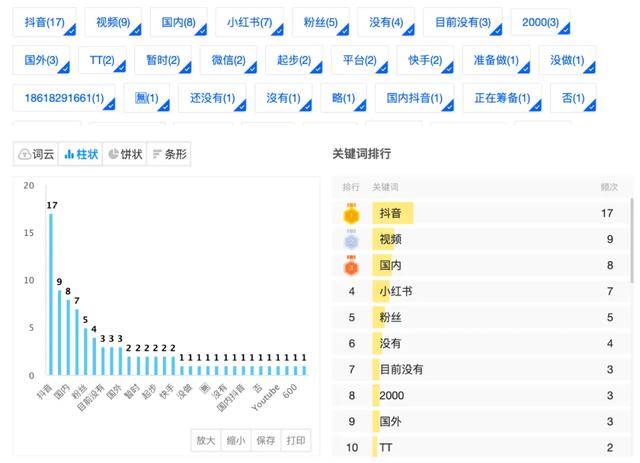Select the 小红书 row in keyword ranking
The width and height of the screenshot is (640, 463).
481,292
